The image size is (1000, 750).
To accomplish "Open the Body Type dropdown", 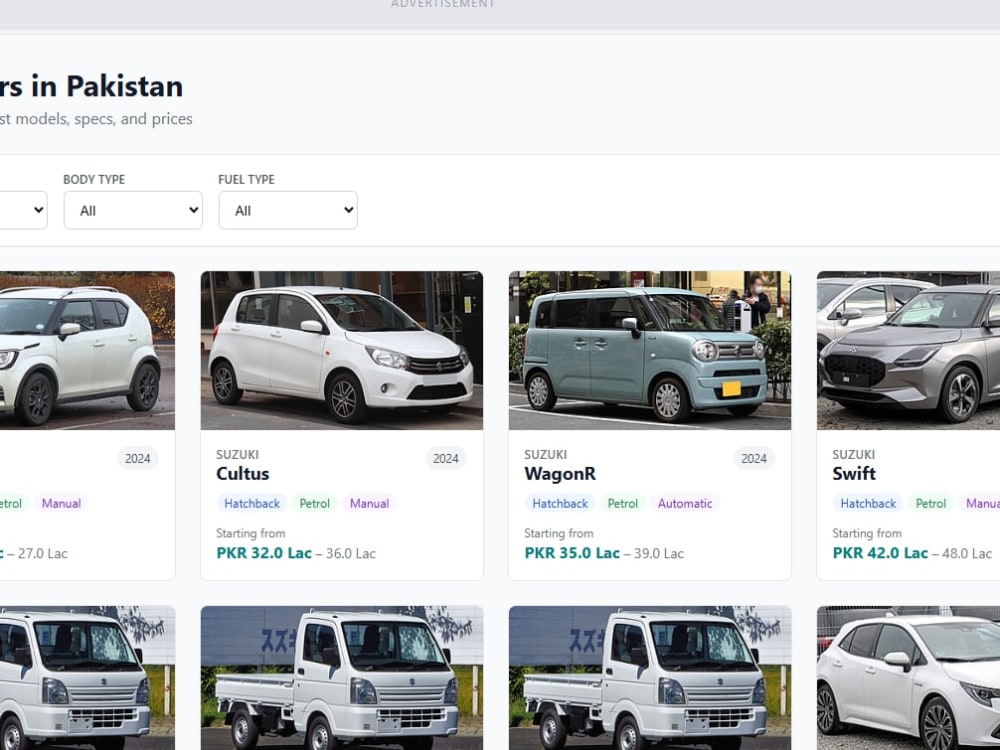I will point(133,210).
